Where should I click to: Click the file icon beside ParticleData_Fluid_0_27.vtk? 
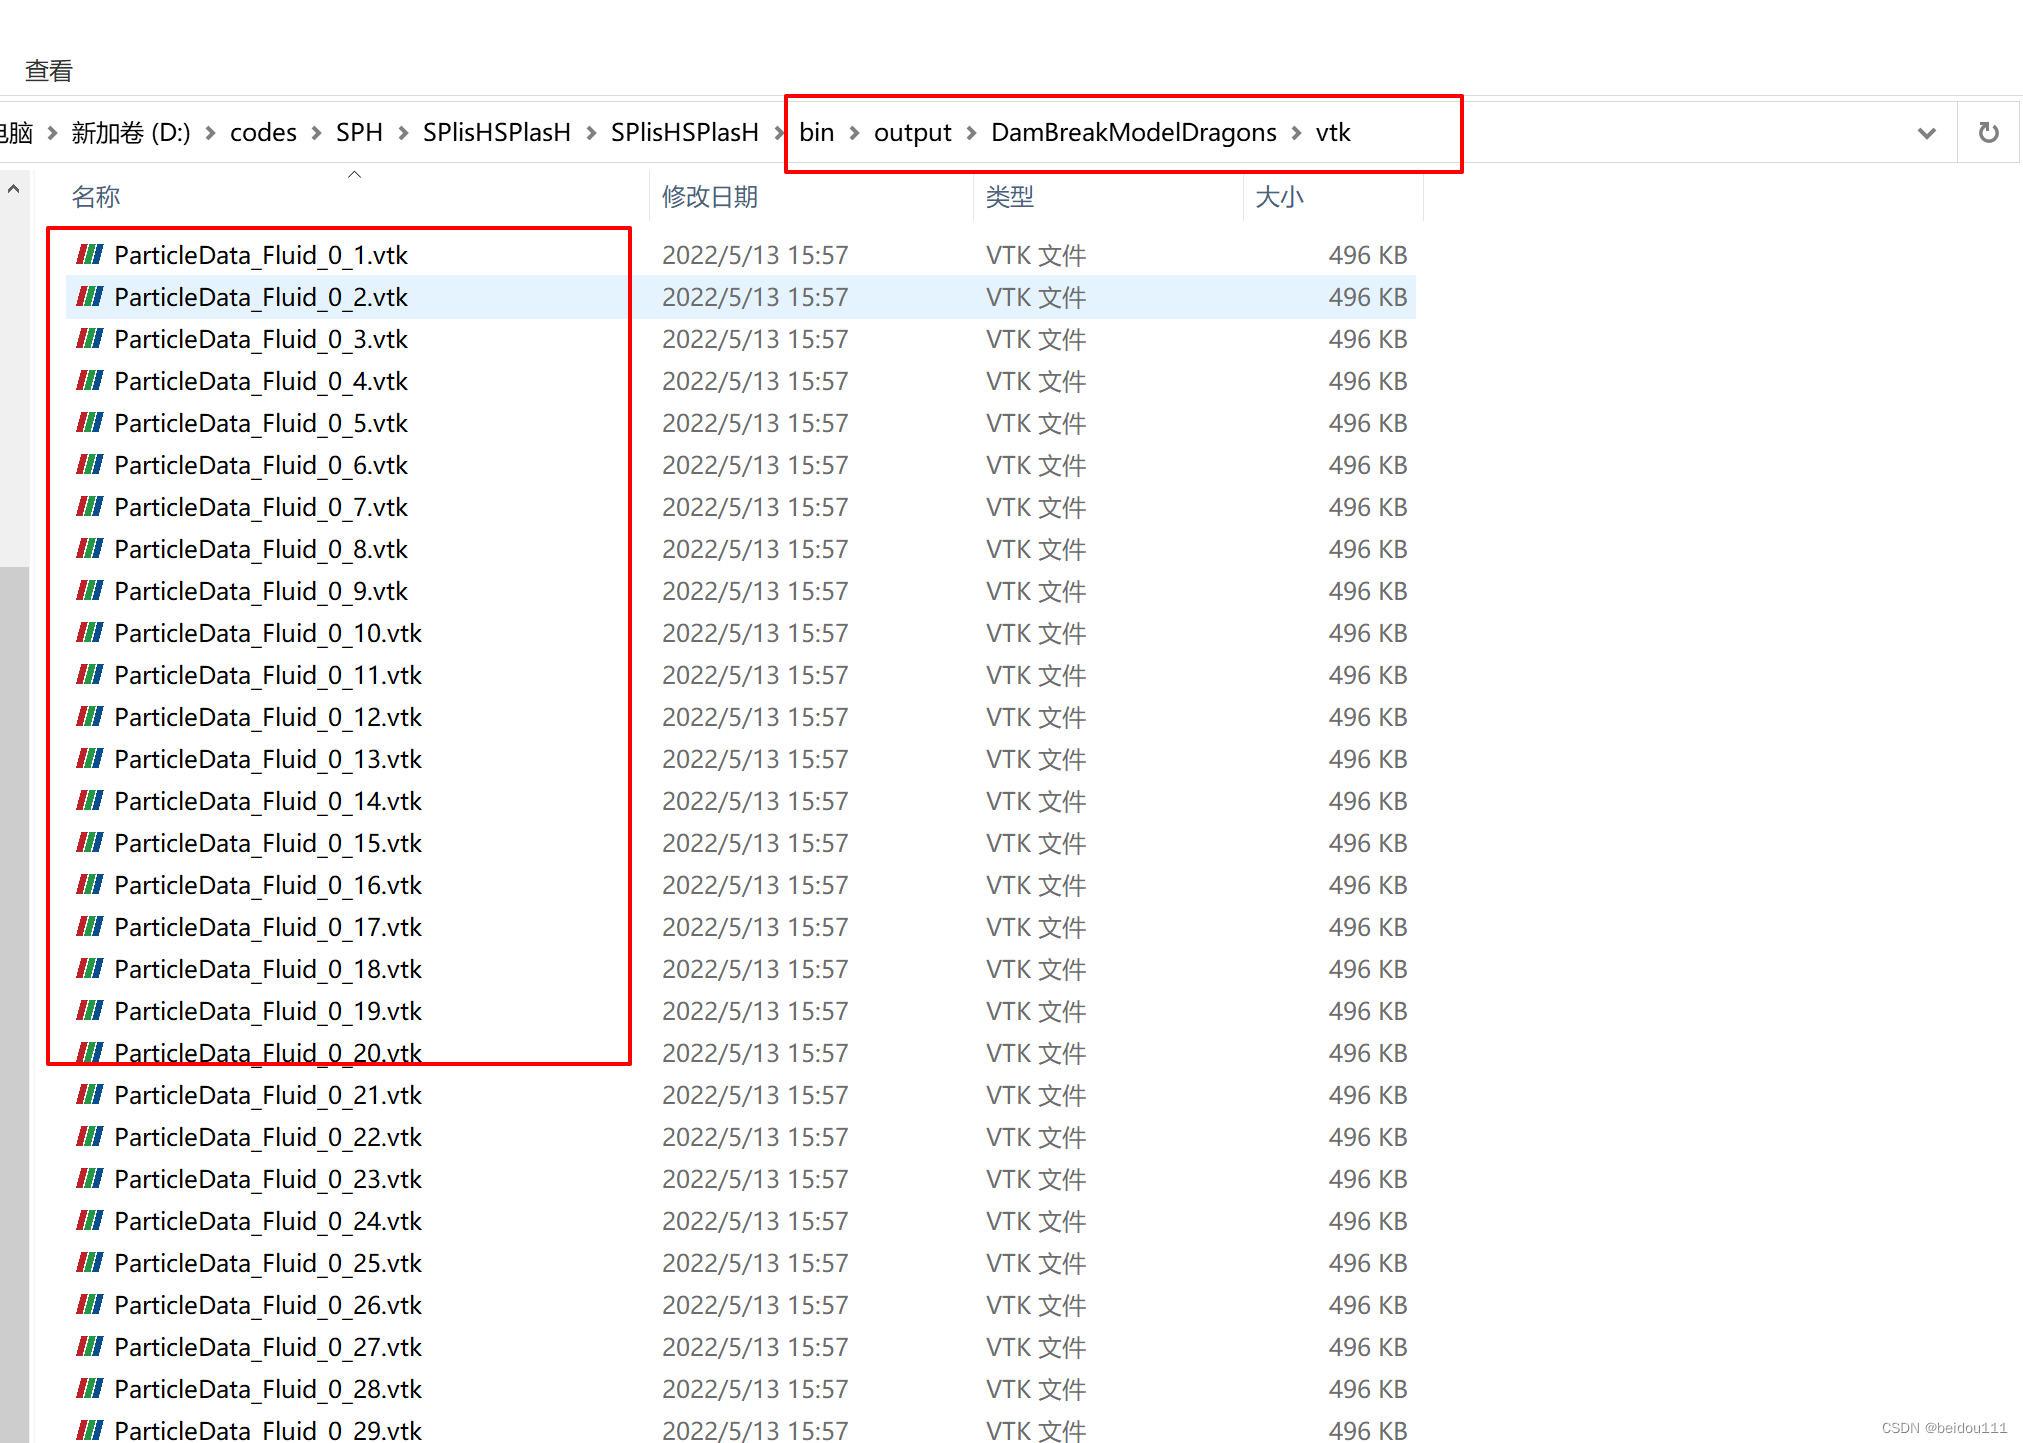(x=90, y=1347)
